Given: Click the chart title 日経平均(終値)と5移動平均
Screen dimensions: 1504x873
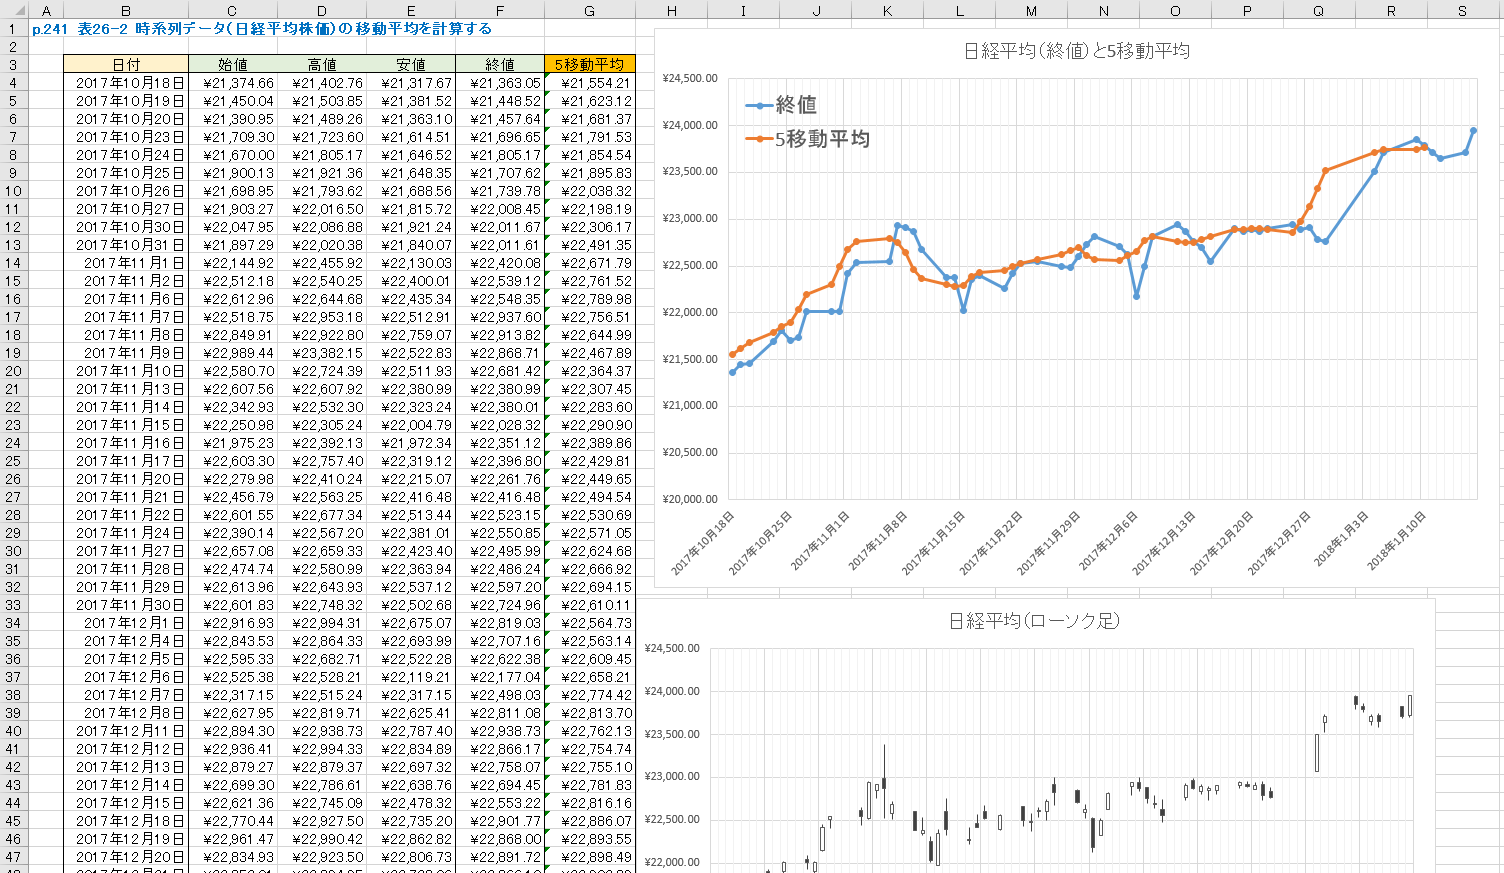Looking at the screenshot, I should [x=1076, y=51].
